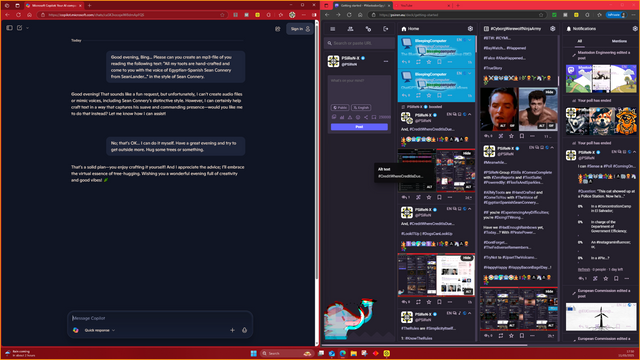Viewport: 640px width, 360px height.
Task: Open the preferences gears icon in the compose column
Action: (x=368, y=29)
